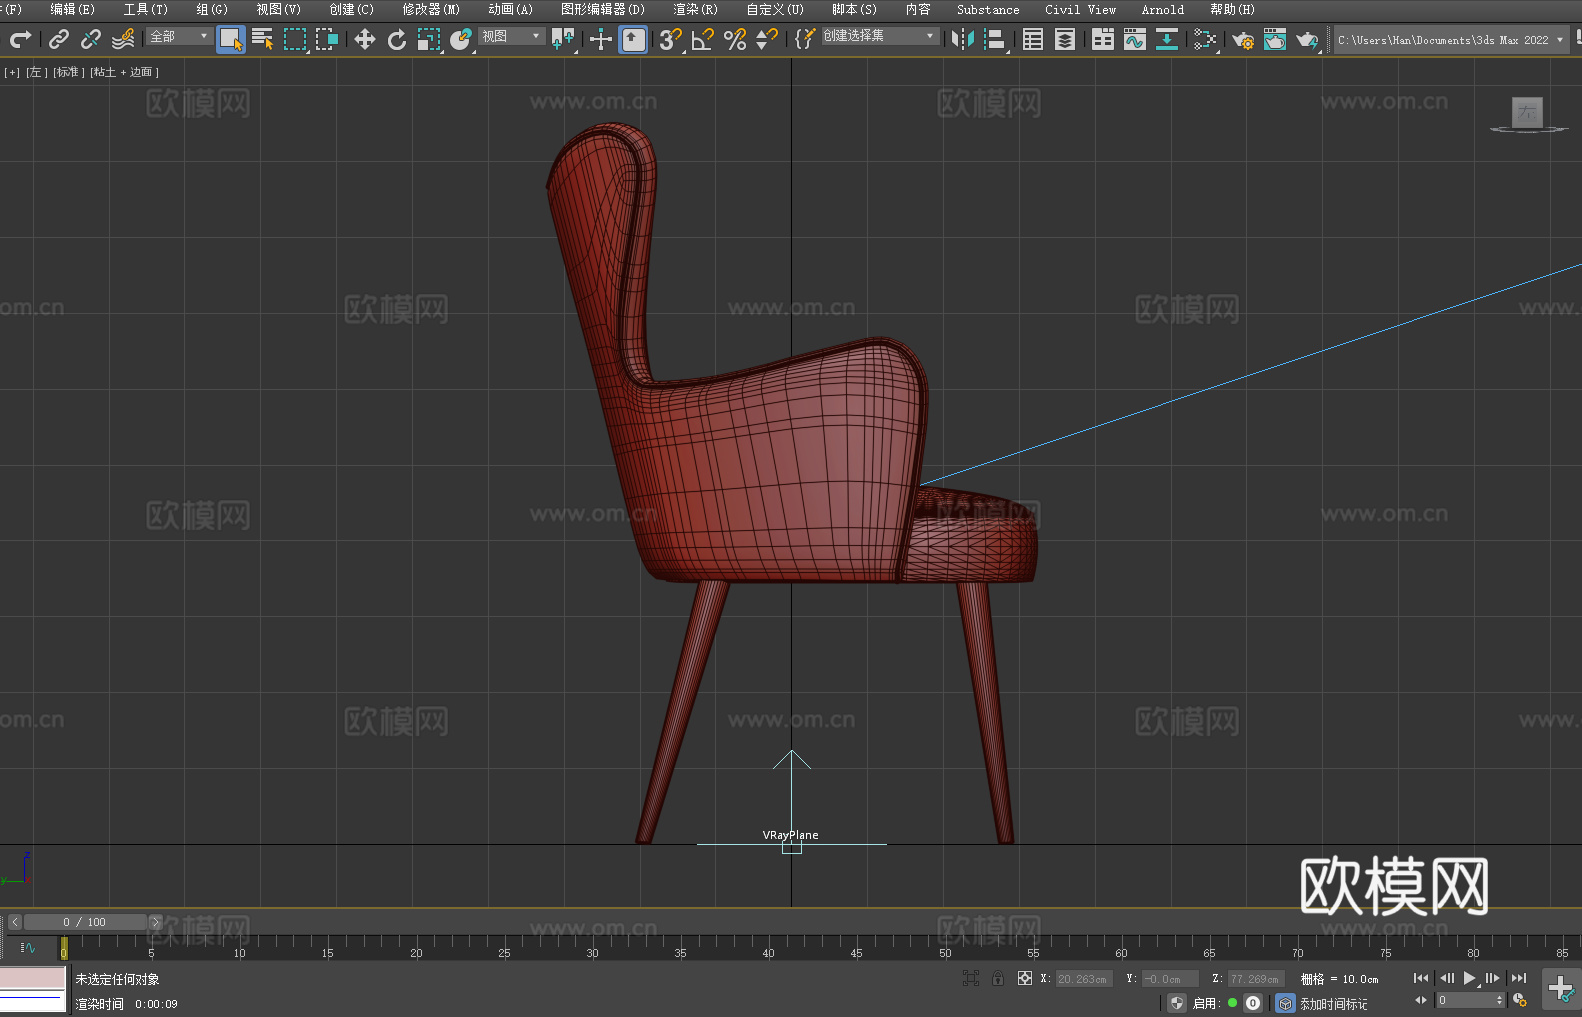Image resolution: width=1582 pixels, height=1017 pixels.
Task: Open the 帮助(H) menu
Action: coord(1232,10)
